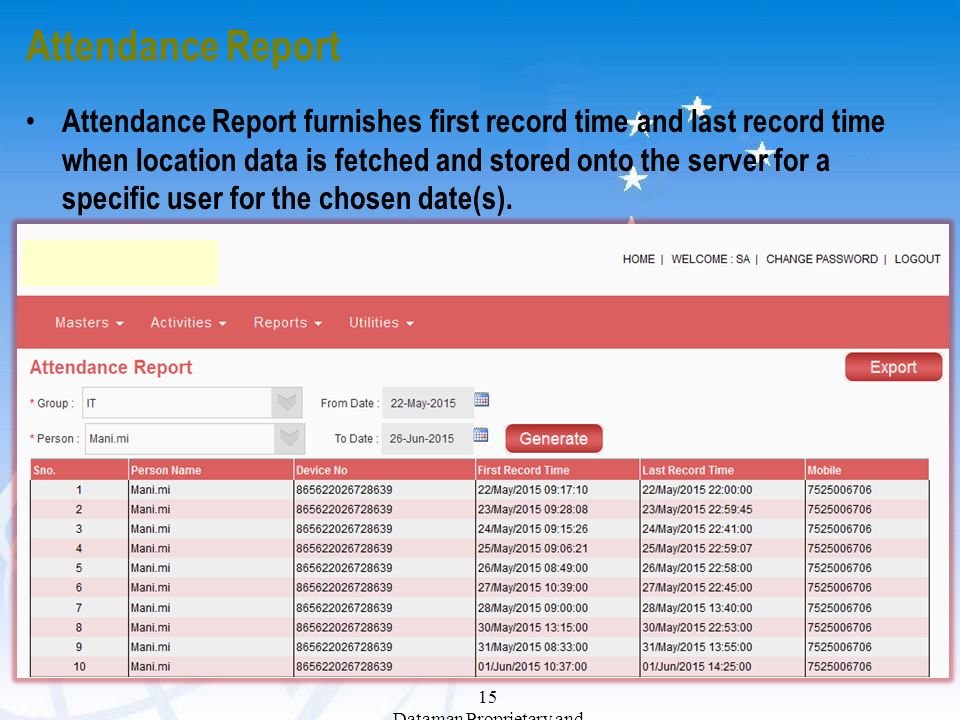Viewport: 960px width, 720px height.
Task: Click the Mobile cell in row 8
Action: pos(867,628)
